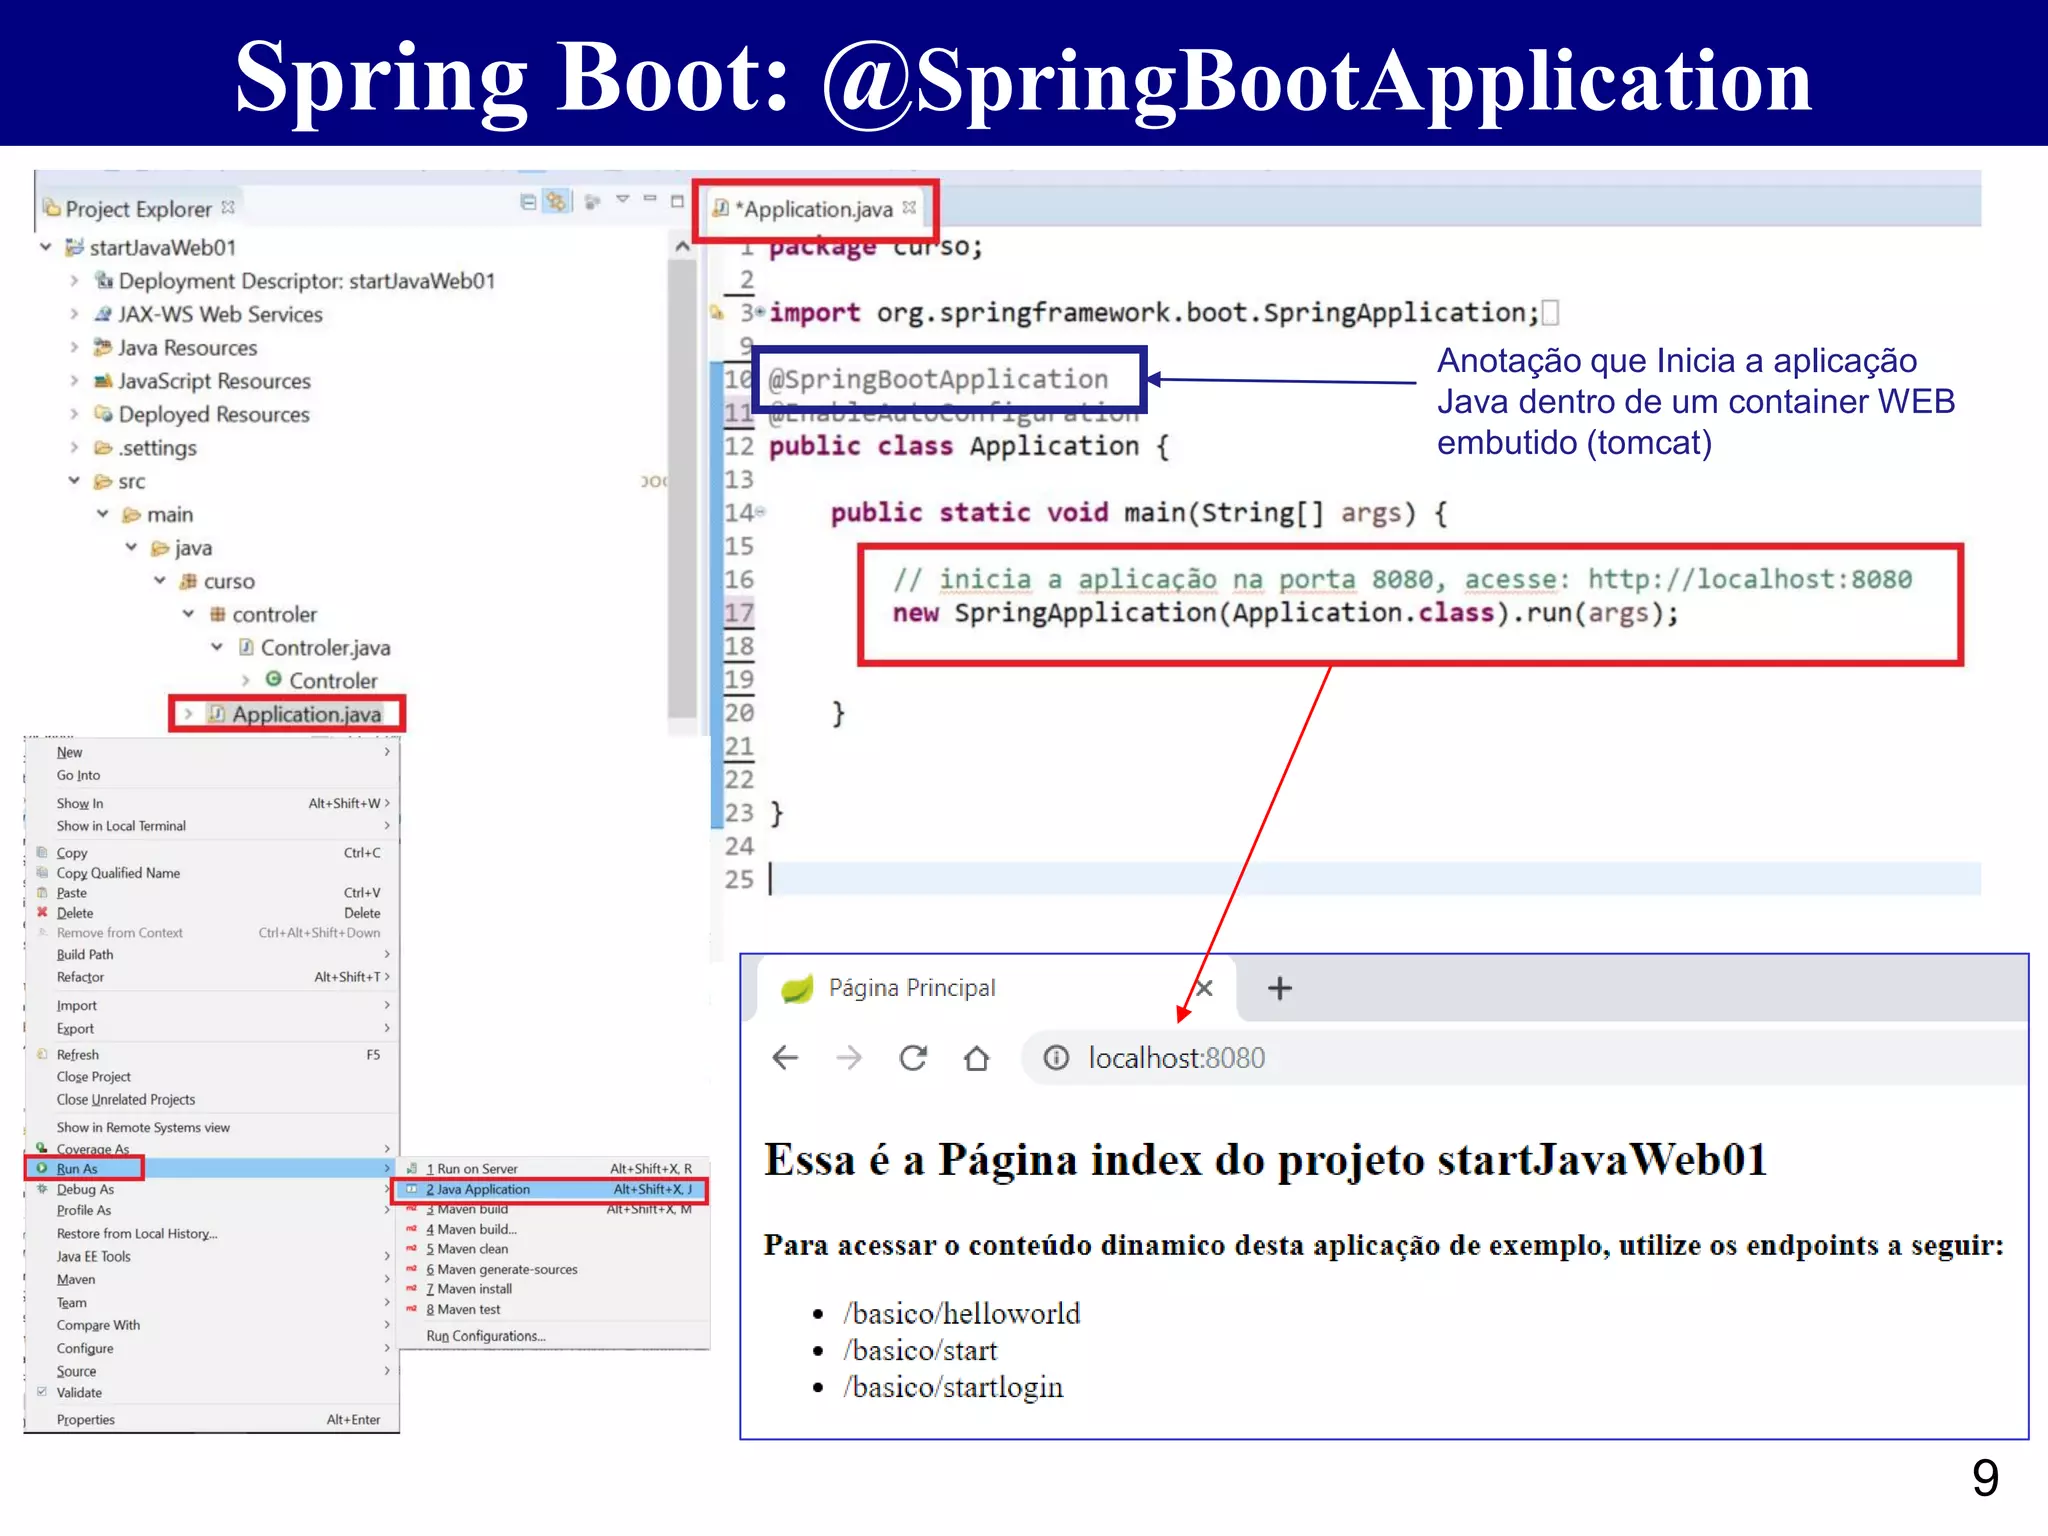Open Run Configurations...

coord(553,1336)
